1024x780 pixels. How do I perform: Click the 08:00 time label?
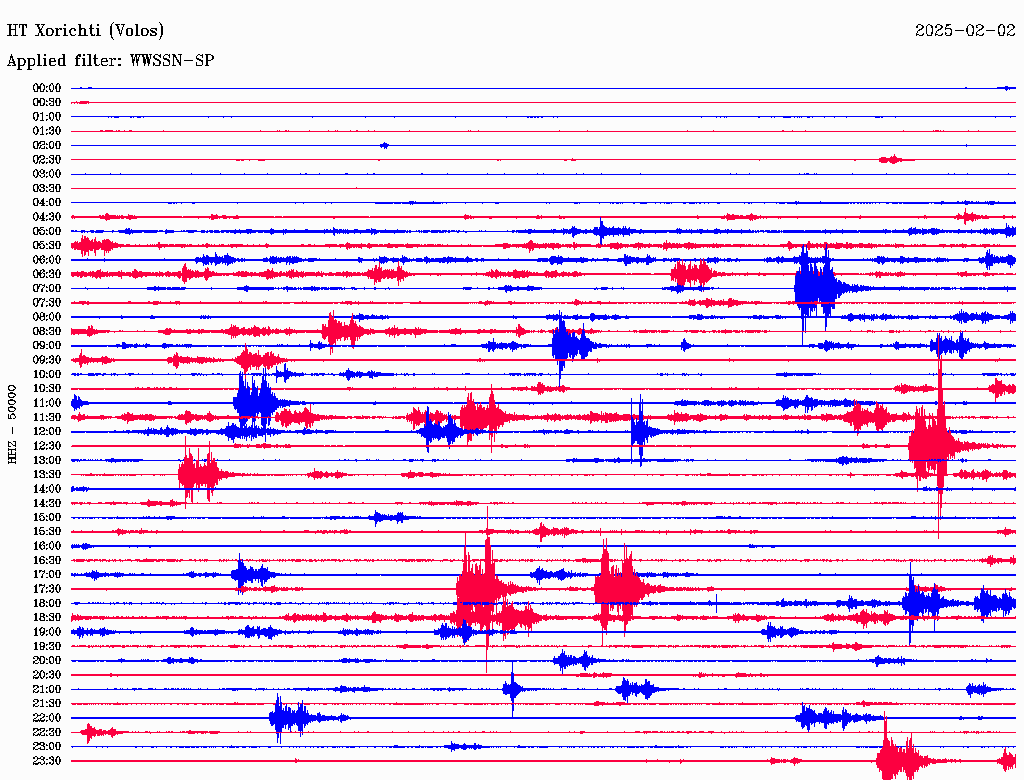(x=47, y=317)
